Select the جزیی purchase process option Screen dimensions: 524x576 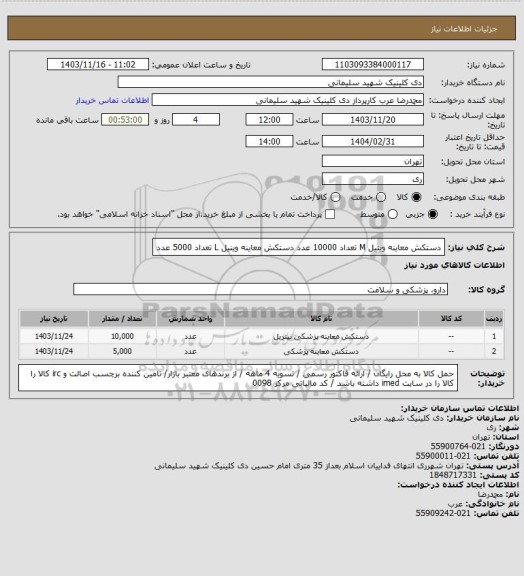[433, 214]
